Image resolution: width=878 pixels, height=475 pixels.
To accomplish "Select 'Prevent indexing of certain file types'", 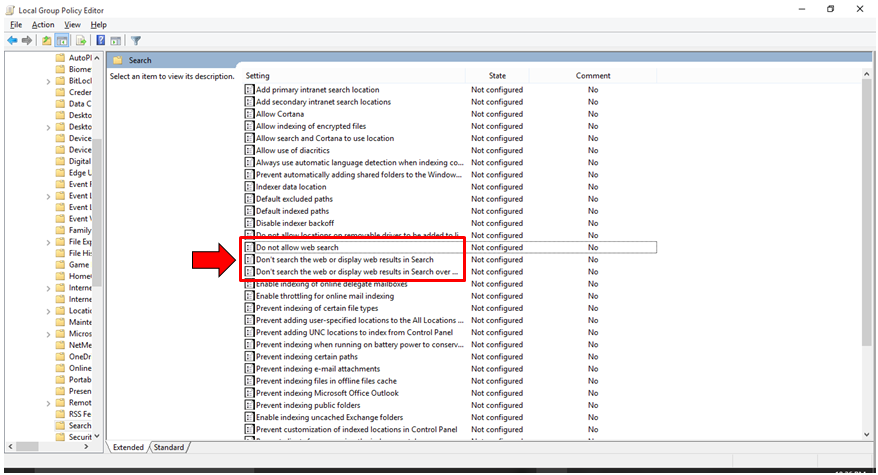I will [x=317, y=308].
